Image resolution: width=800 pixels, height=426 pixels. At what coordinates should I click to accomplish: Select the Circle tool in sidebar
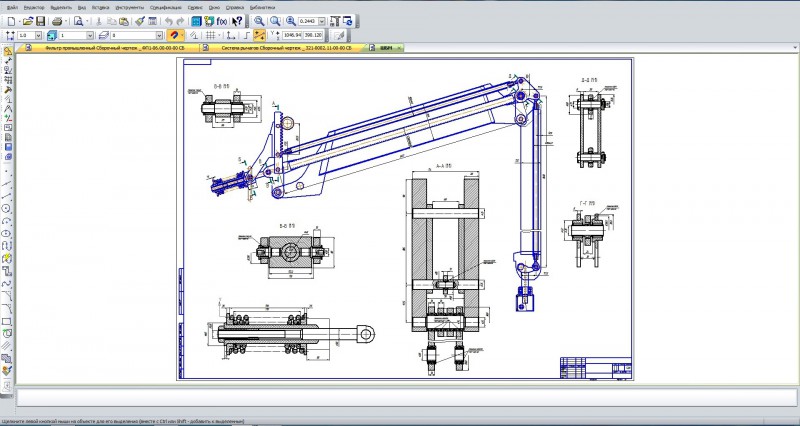click(x=7, y=208)
